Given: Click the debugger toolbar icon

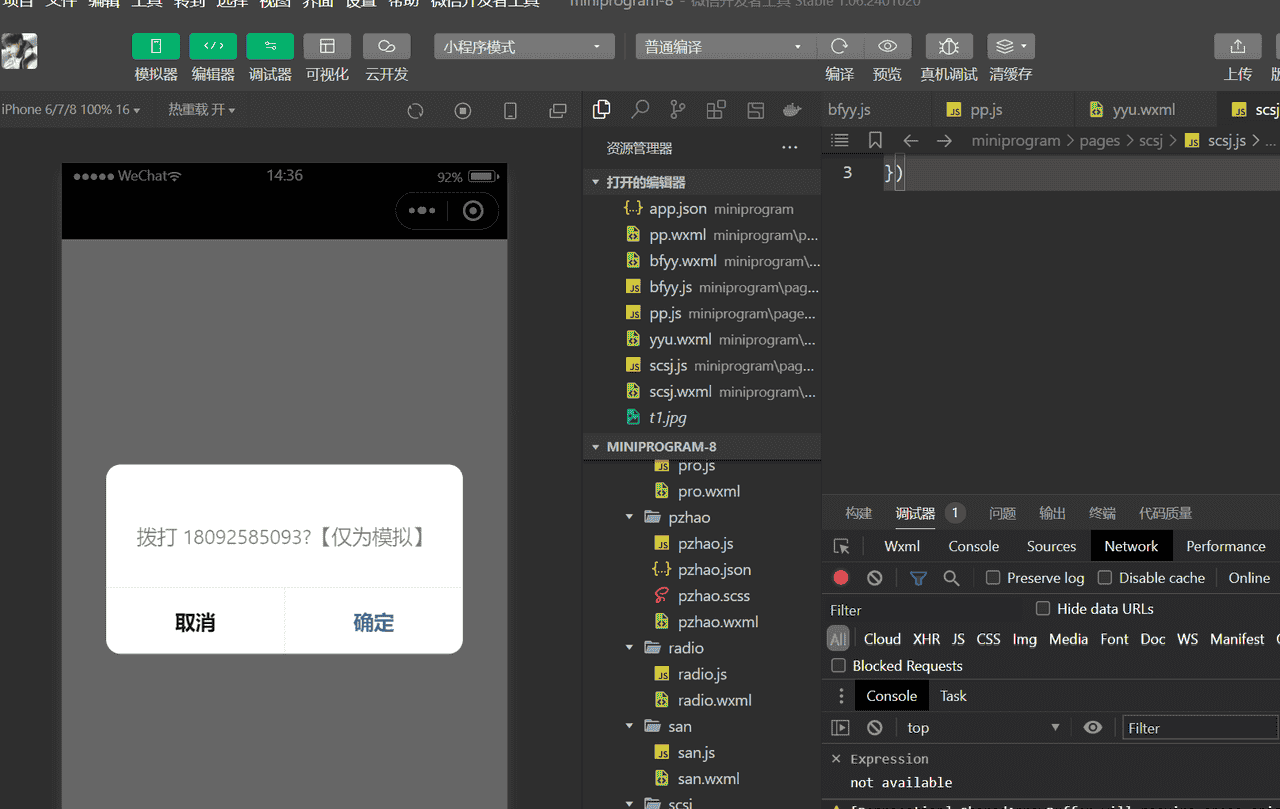Looking at the screenshot, I should point(270,47).
